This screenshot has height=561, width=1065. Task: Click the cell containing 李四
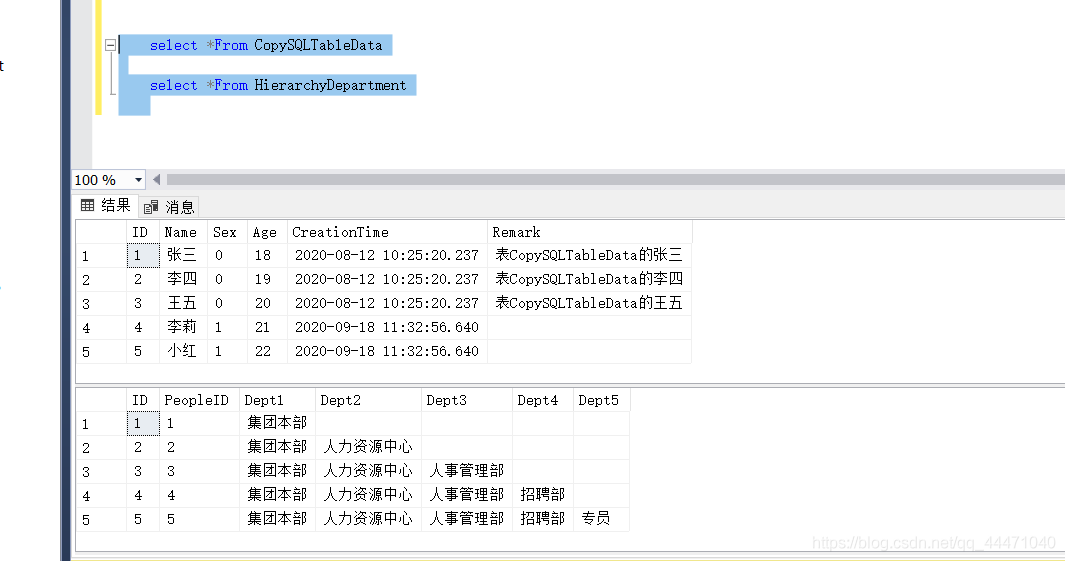coord(183,279)
